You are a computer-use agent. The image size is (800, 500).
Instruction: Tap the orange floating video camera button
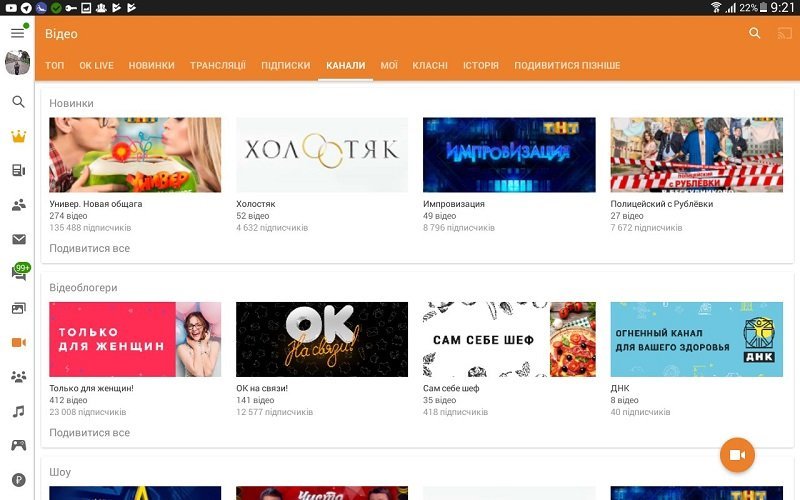(x=737, y=455)
